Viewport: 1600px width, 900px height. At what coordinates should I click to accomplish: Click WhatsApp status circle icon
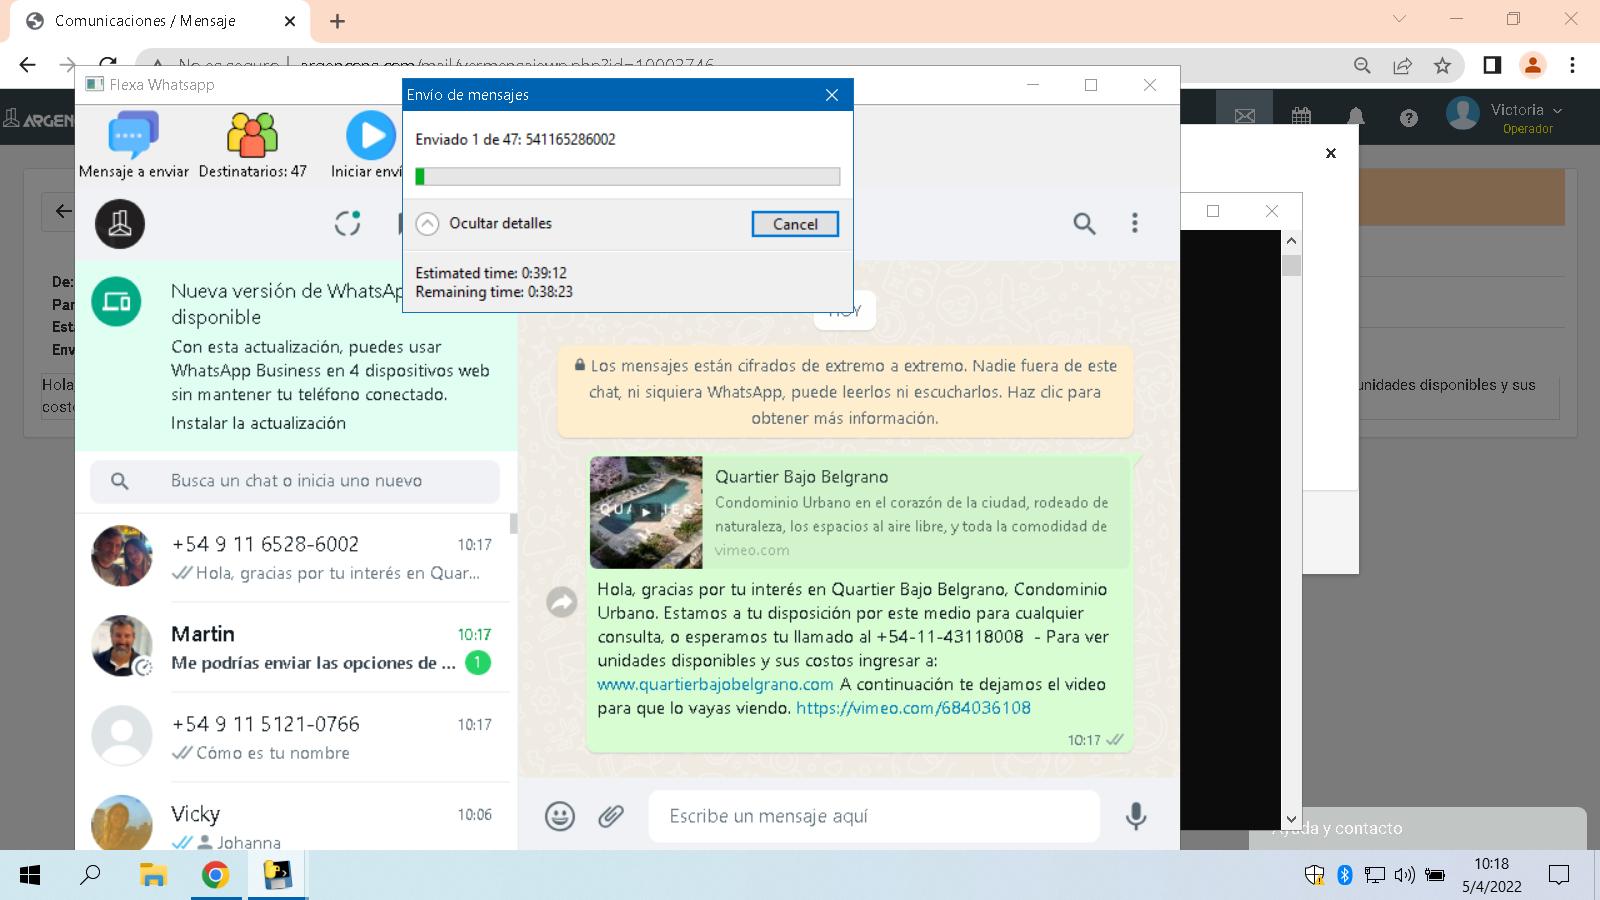[347, 223]
